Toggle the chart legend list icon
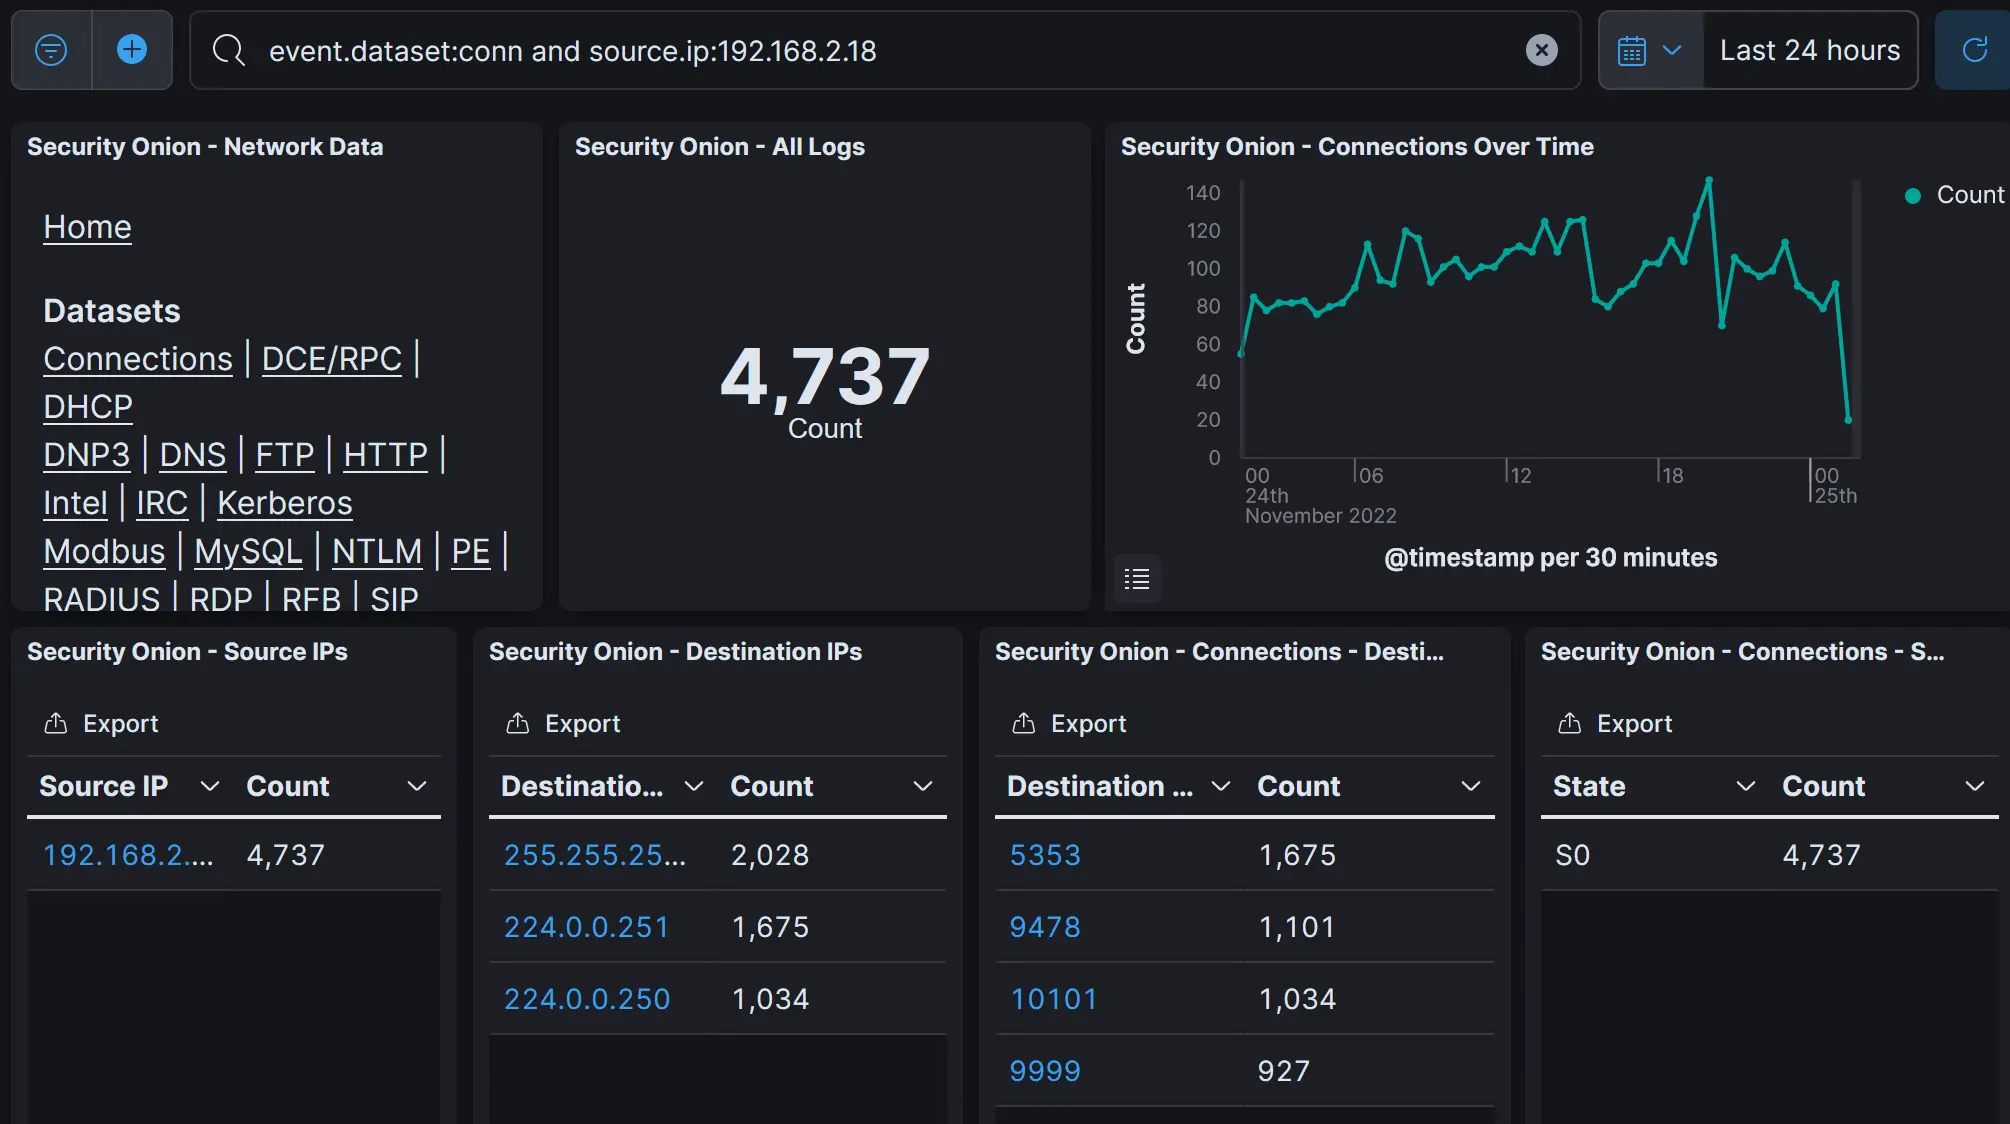This screenshot has width=2010, height=1124. tap(1137, 578)
